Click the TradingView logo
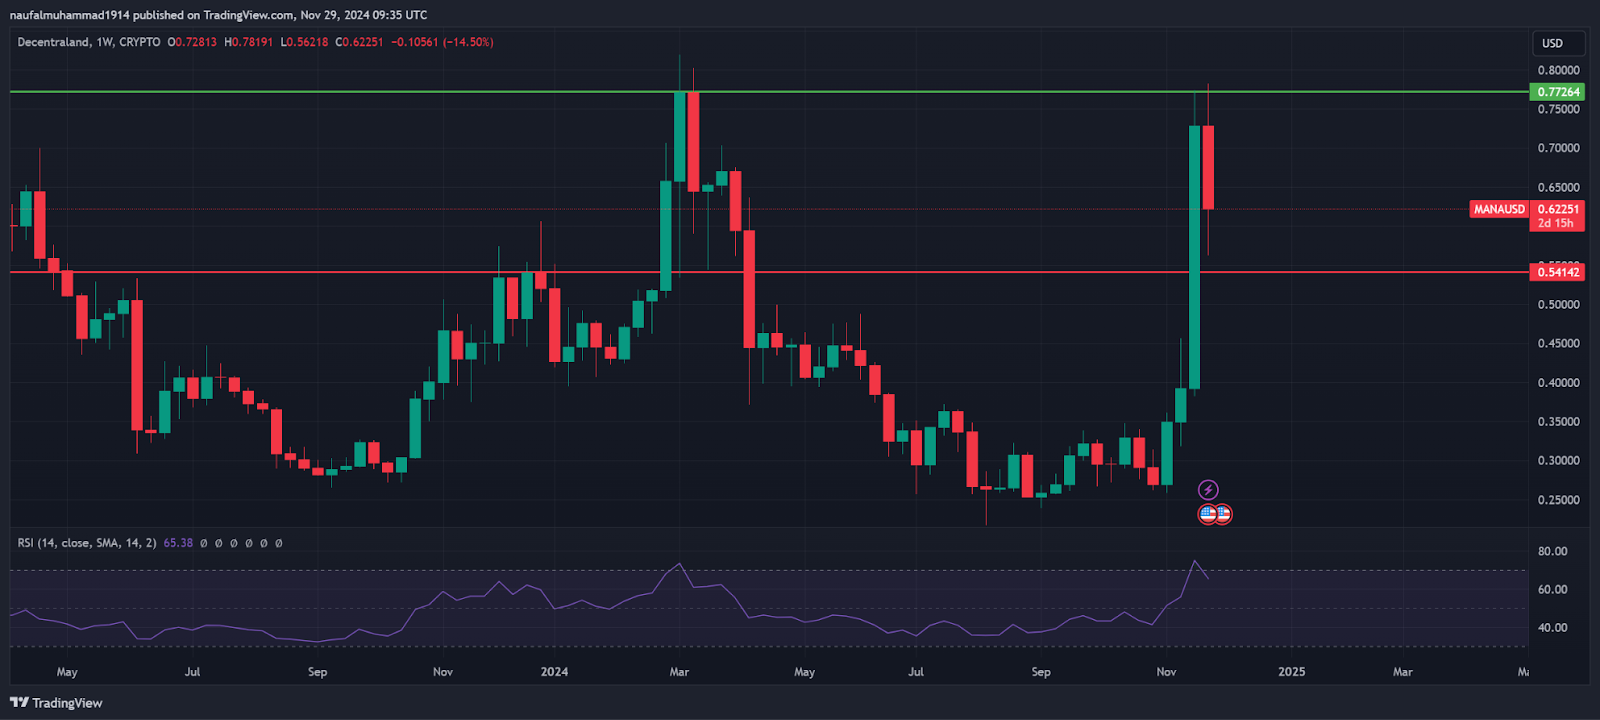This screenshot has height=720, width=1600. pyautogui.click(x=56, y=703)
